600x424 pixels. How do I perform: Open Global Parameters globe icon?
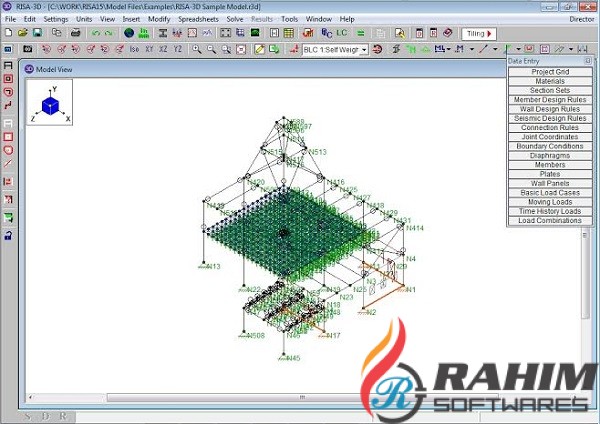[x=129, y=33]
